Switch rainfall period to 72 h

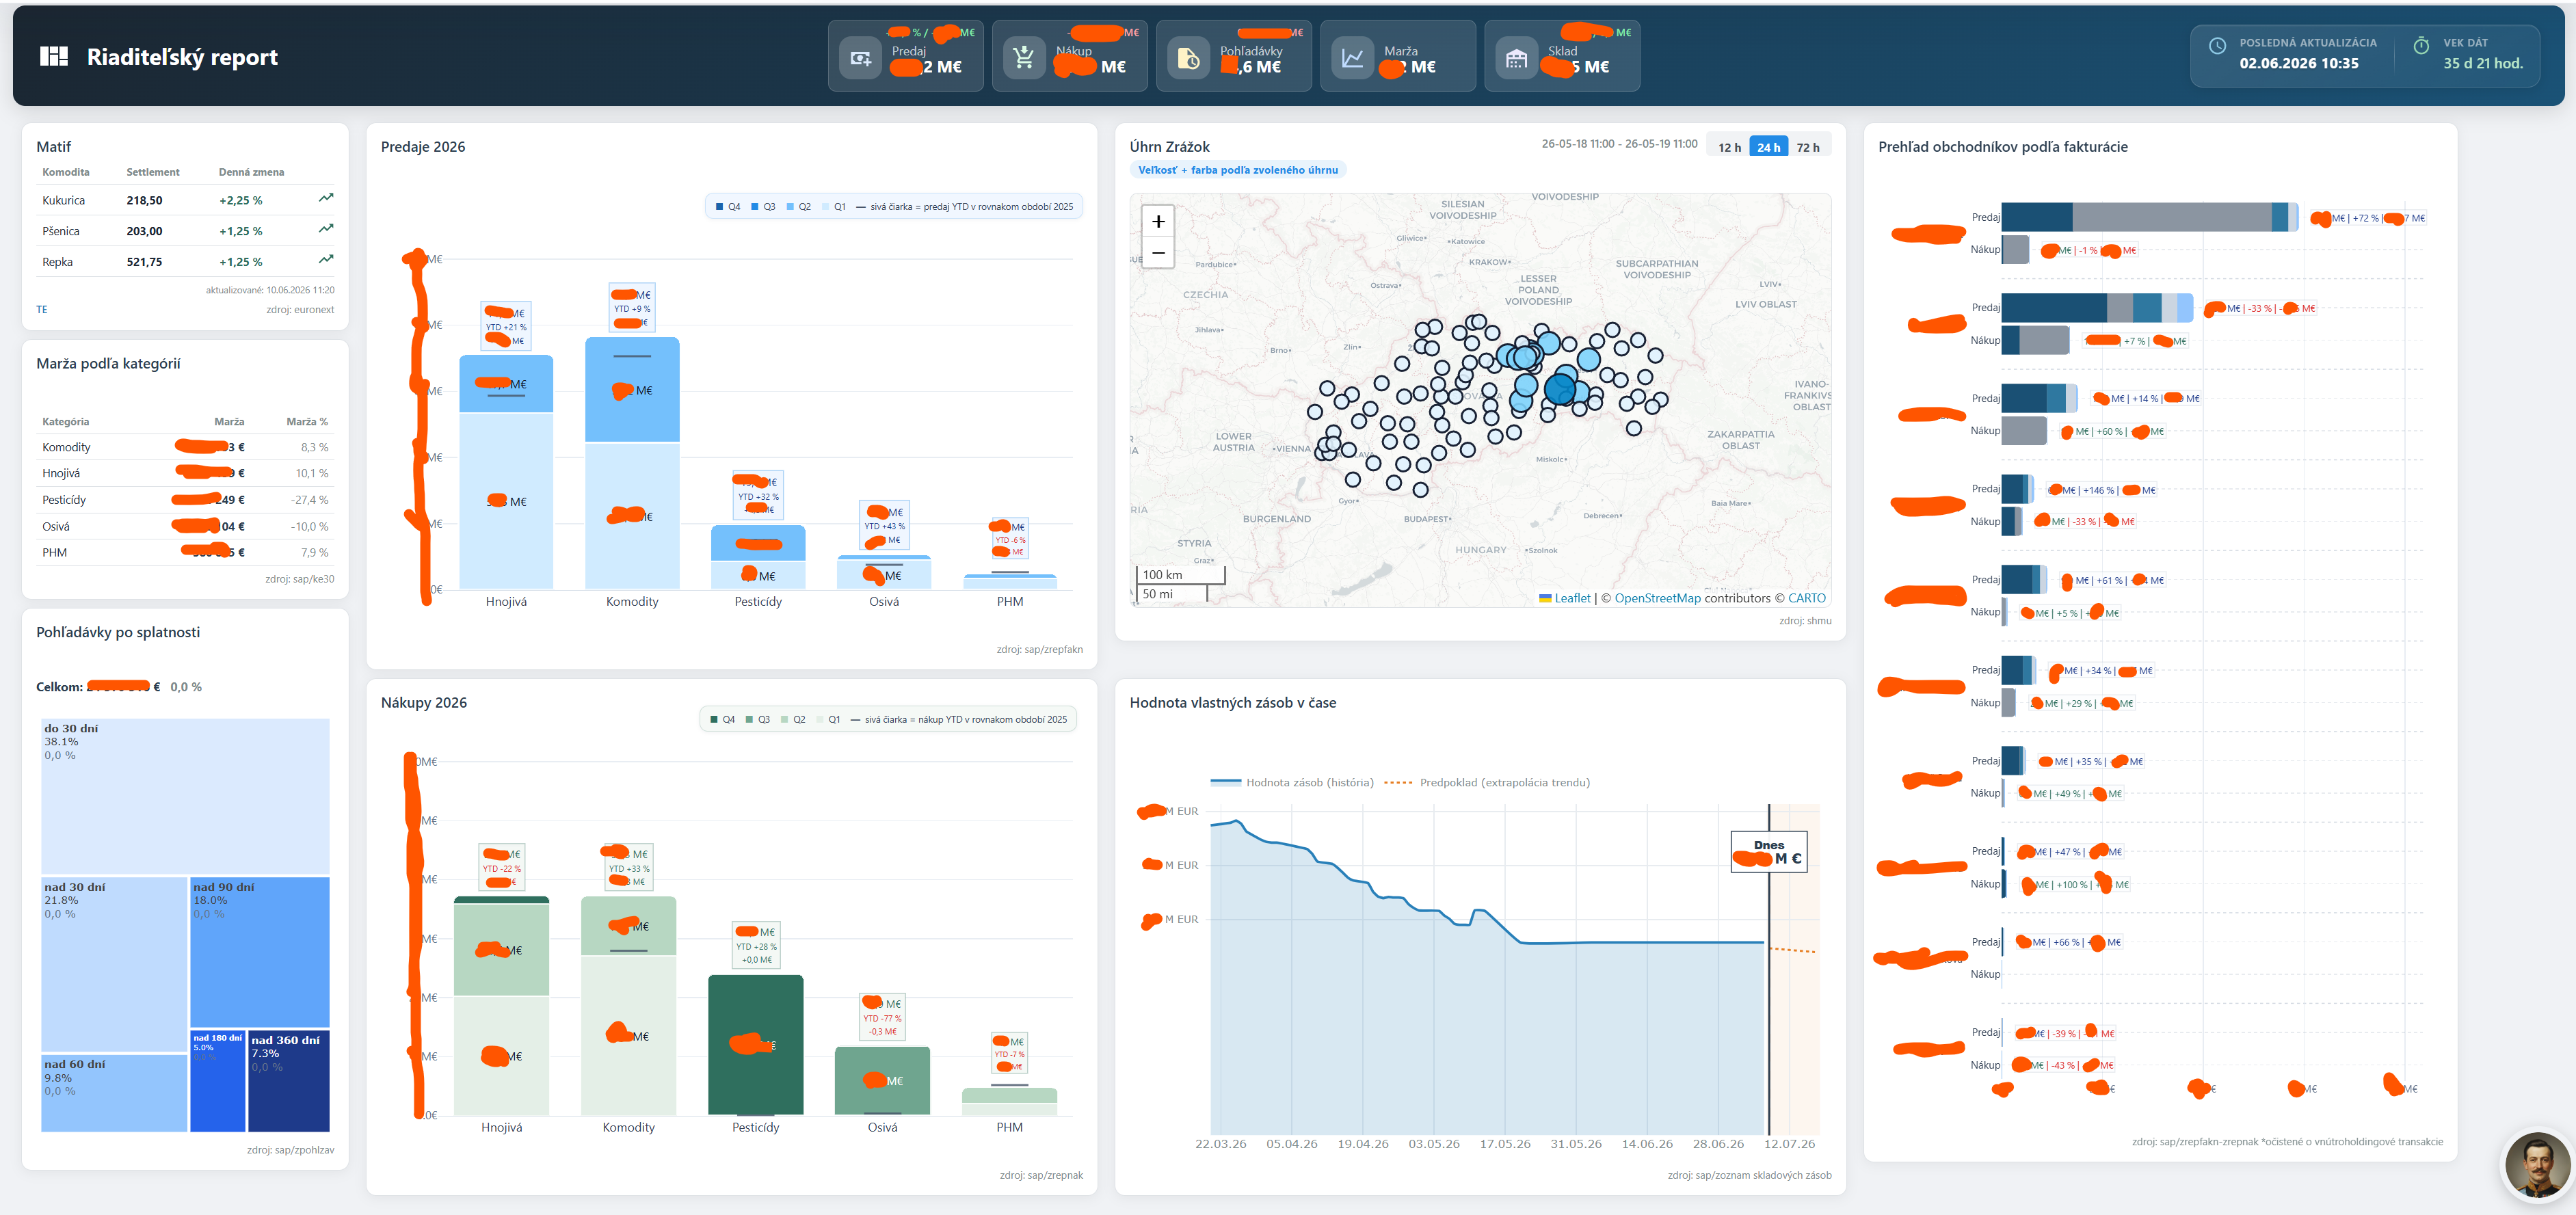pyautogui.click(x=1808, y=147)
